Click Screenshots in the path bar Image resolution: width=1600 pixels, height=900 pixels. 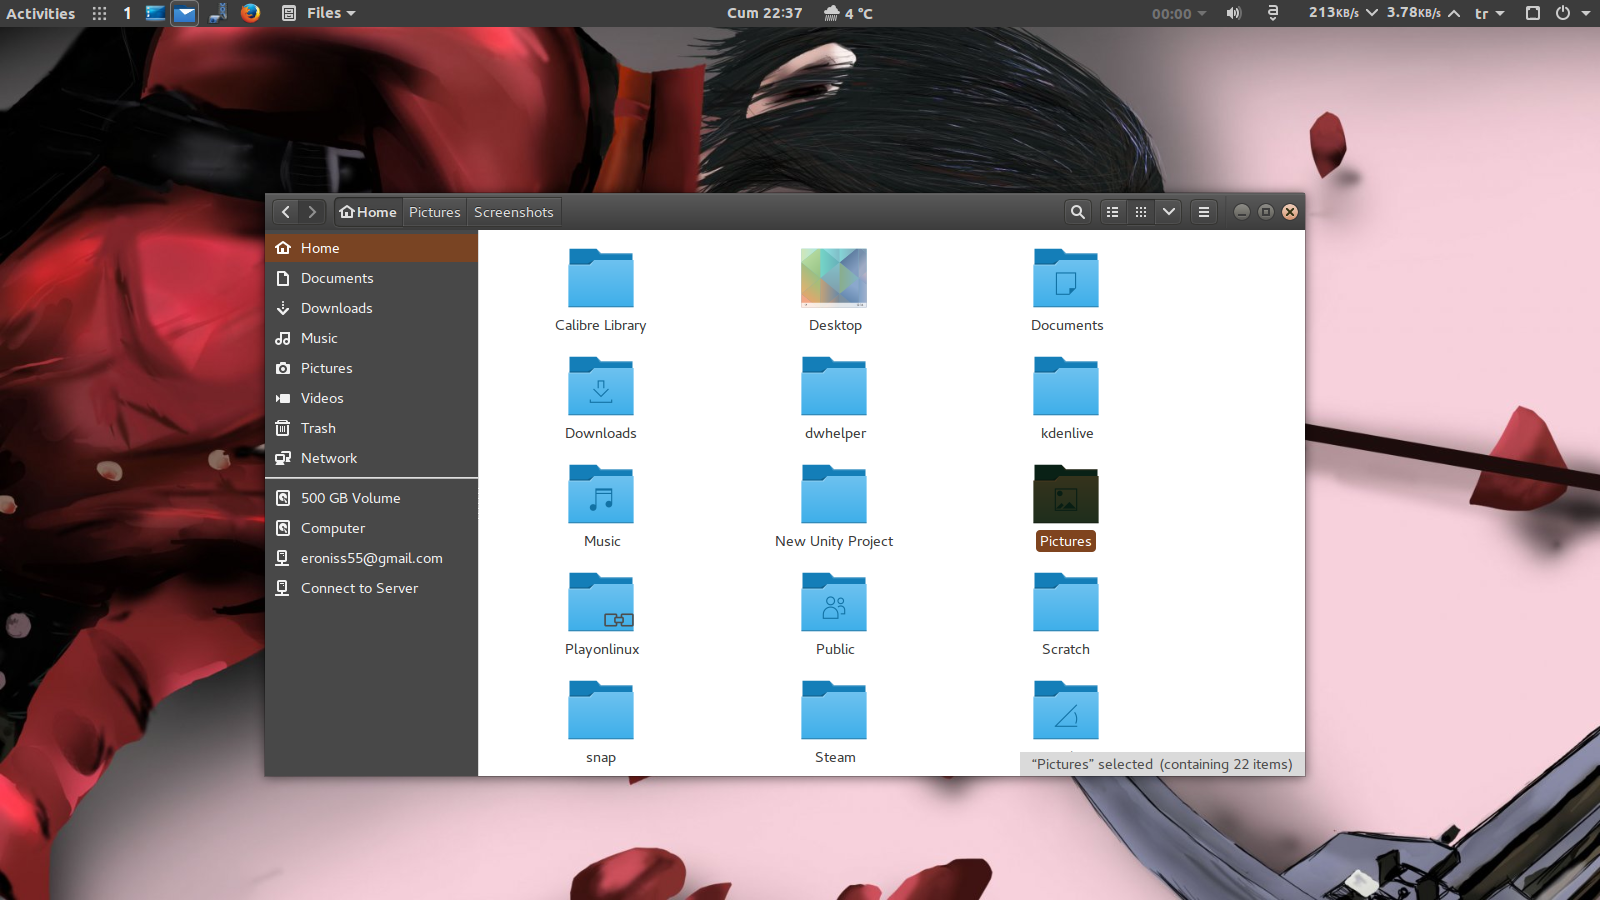[x=513, y=212]
